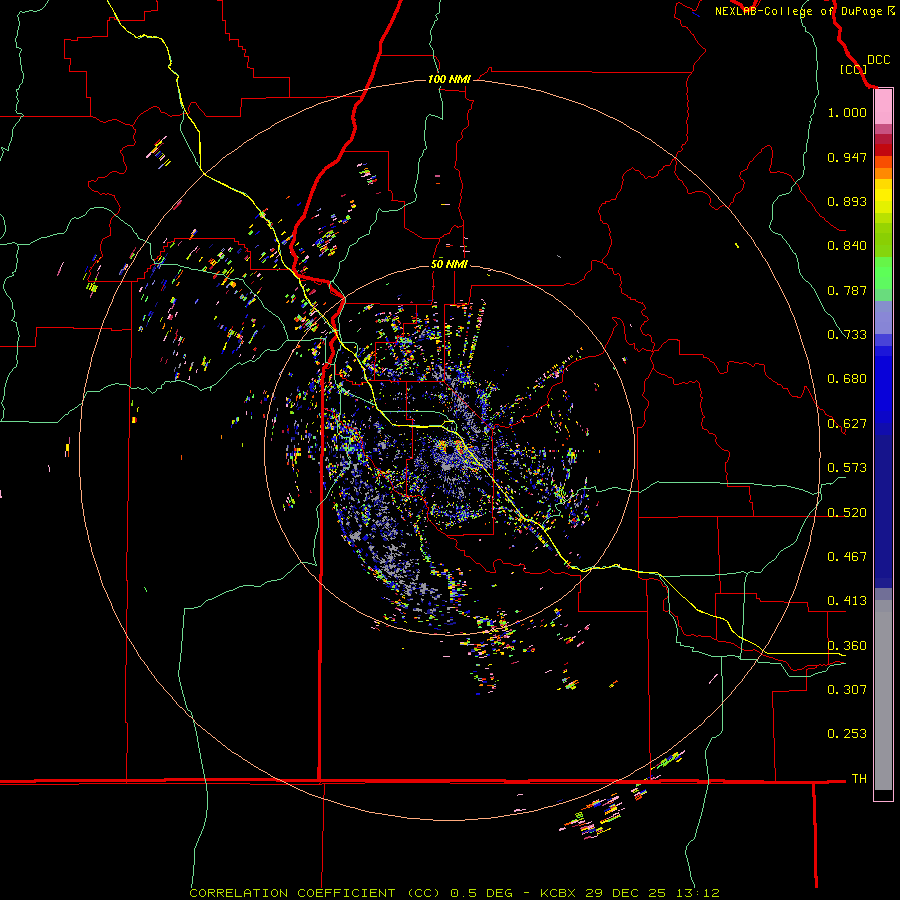900x900 pixels.
Task: Click the 0.253 value on the color scale
Action: pyautogui.click(x=847, y=734)
